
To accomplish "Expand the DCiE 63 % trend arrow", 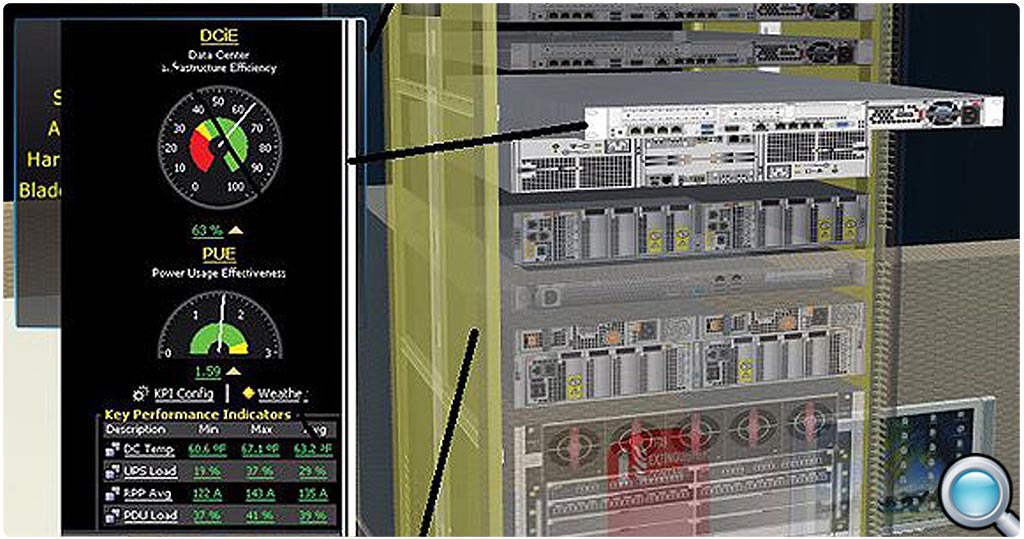I will coord(237,231).
